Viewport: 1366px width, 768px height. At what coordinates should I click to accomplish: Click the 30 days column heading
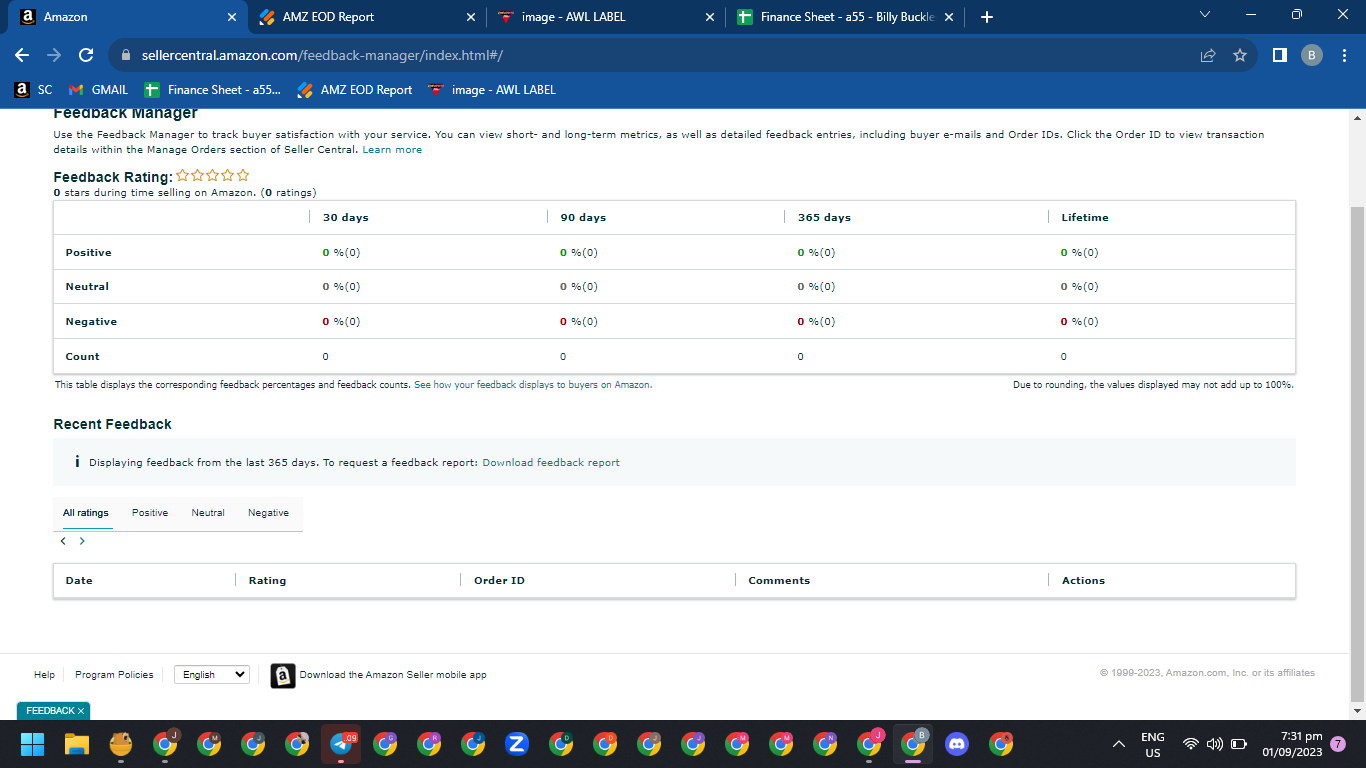click(x=346, y=218)
